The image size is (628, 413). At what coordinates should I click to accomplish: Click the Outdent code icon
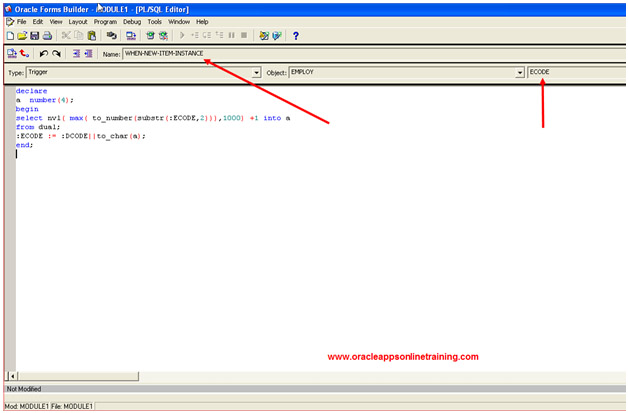[x=88, y=54]
